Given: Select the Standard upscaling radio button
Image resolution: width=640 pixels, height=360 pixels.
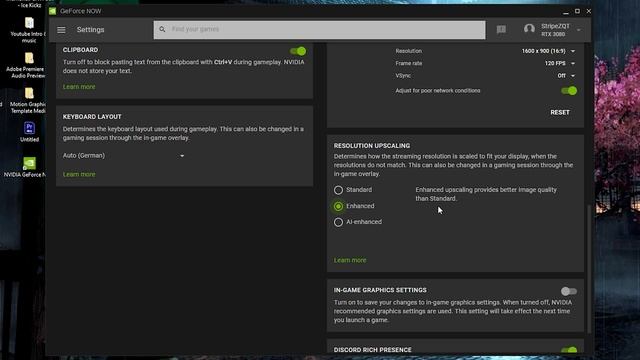Looking at the screenshot, I should click(x=338, y=190).
